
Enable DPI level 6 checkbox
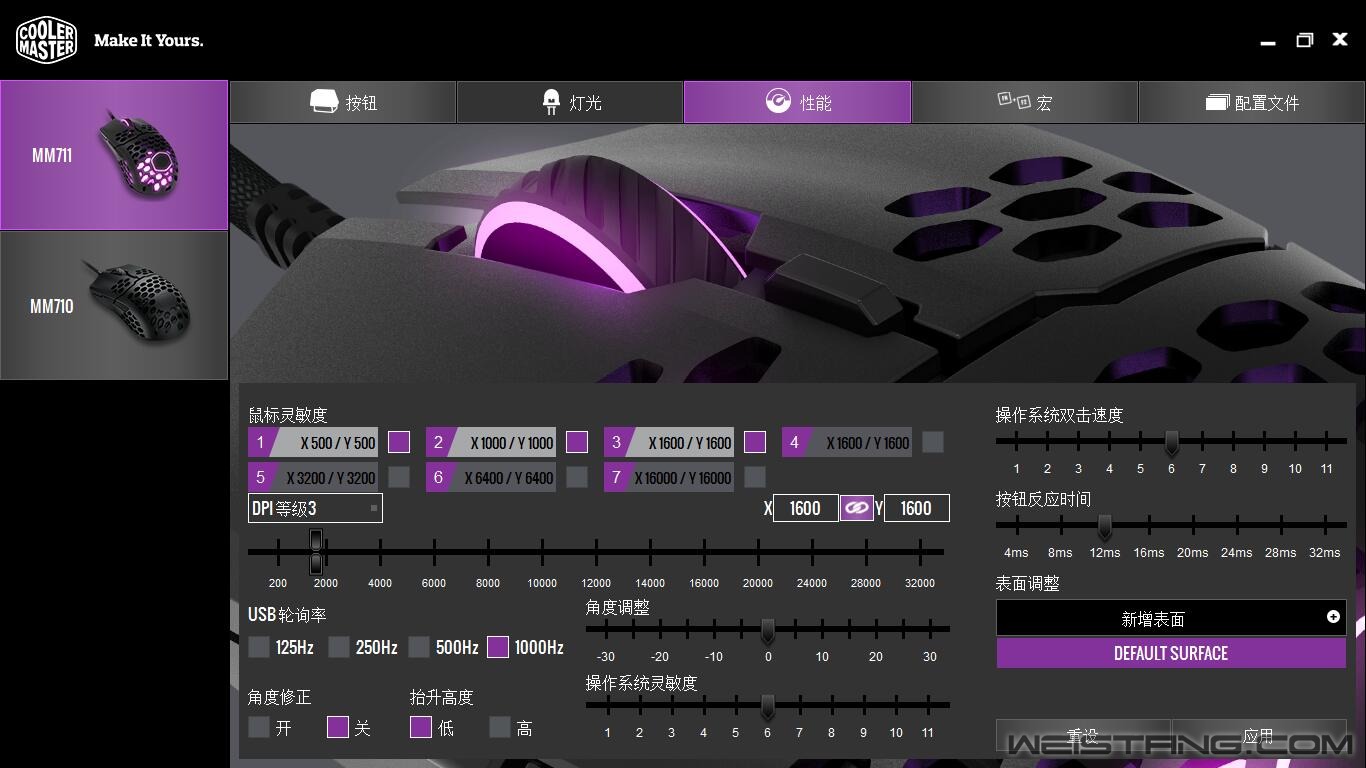point(577,477)
